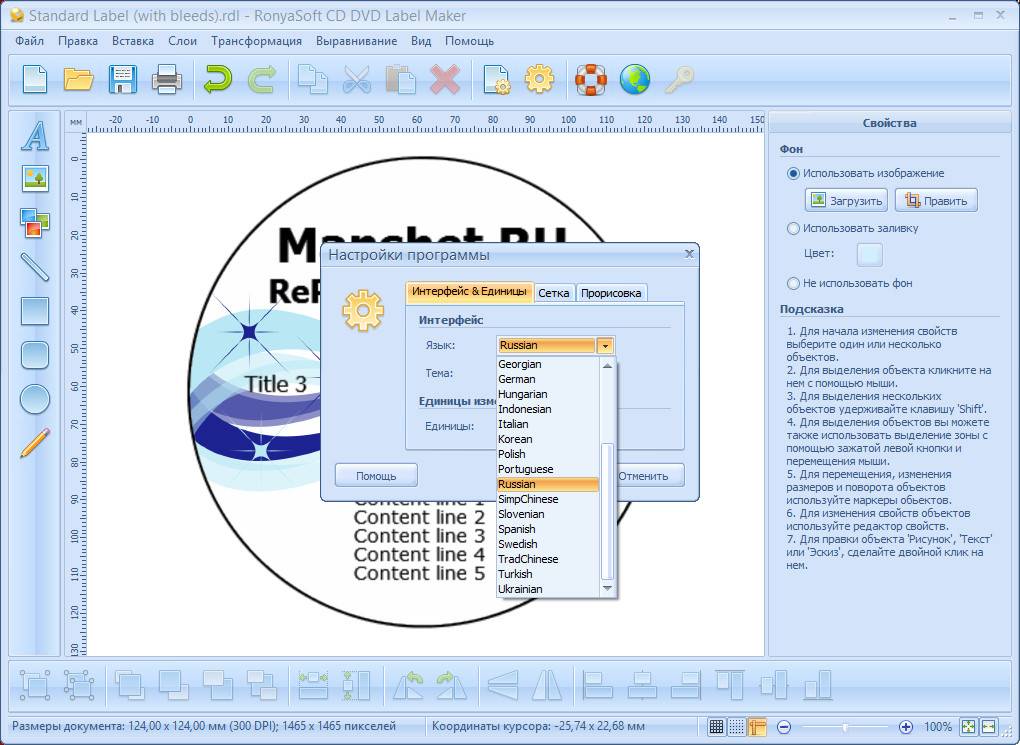The image size is (1020, 745).
Task: Paste using the clipboard icon
Action: tap(401, 79)
